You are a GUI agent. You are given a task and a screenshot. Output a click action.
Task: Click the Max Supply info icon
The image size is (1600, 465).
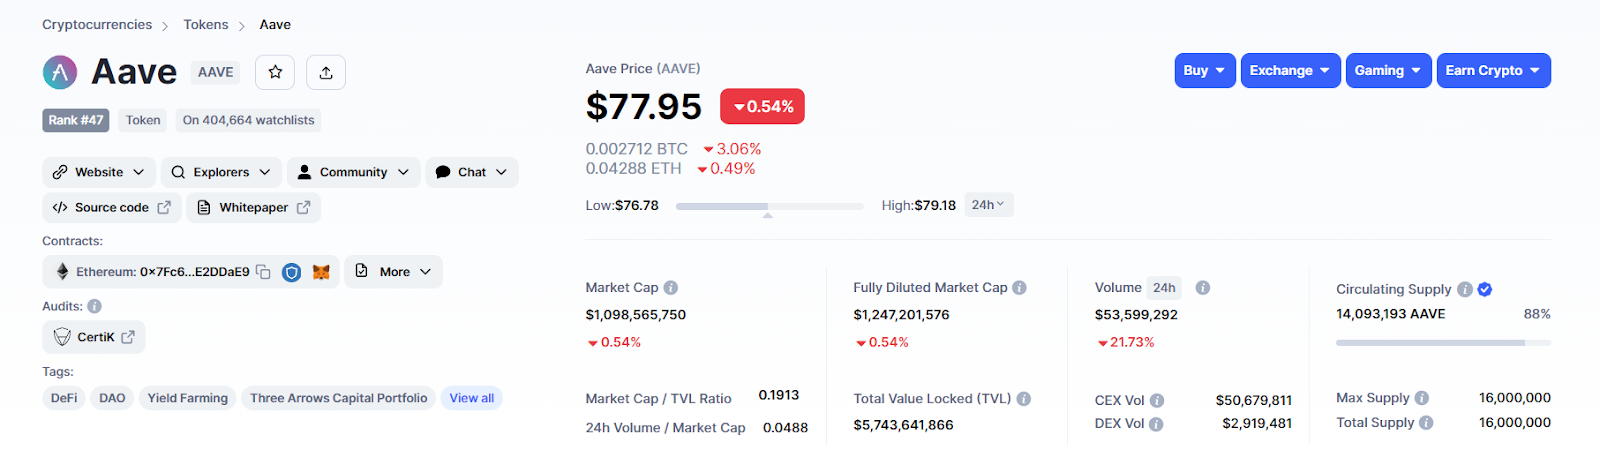tap(1422, 398)
